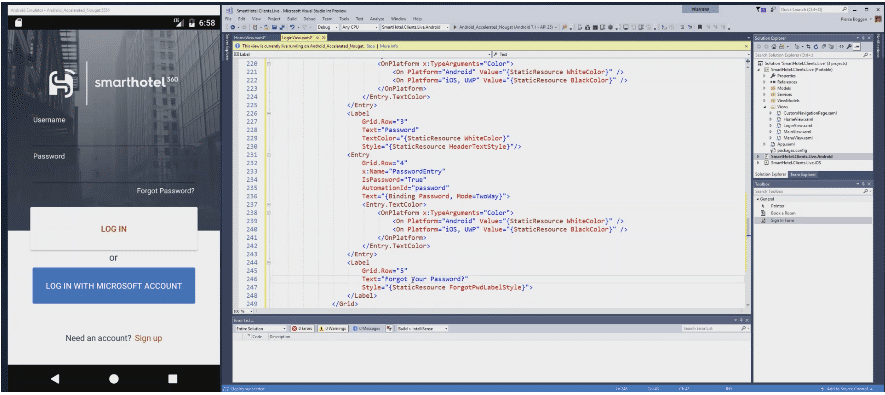This screenshot has width=885, height=395.
Task: Click code line 246 Forgot Your Password text
Action: tap(426, 279)
